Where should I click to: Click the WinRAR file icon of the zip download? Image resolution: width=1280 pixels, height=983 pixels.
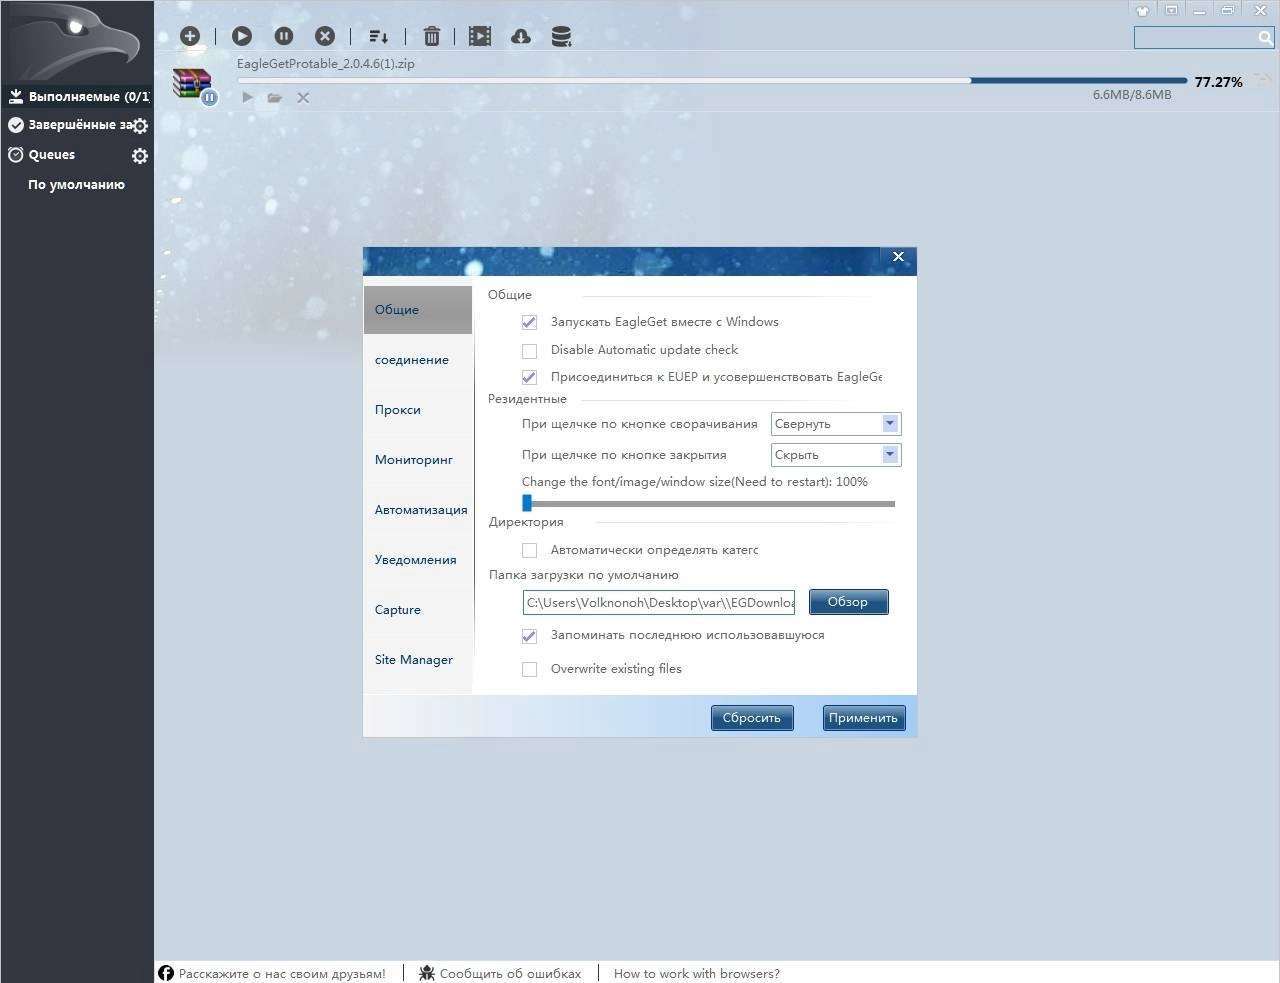click(x=192, y=84)
